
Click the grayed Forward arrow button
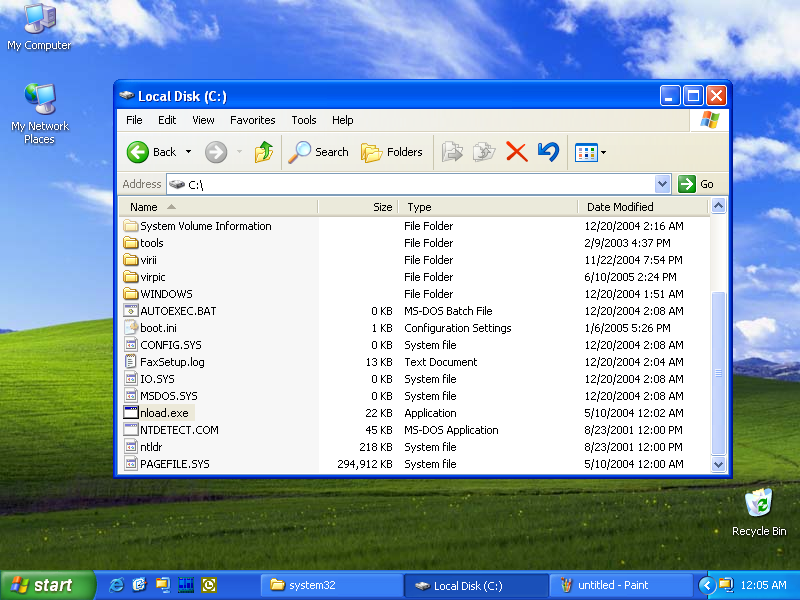[x=216, y=152]
